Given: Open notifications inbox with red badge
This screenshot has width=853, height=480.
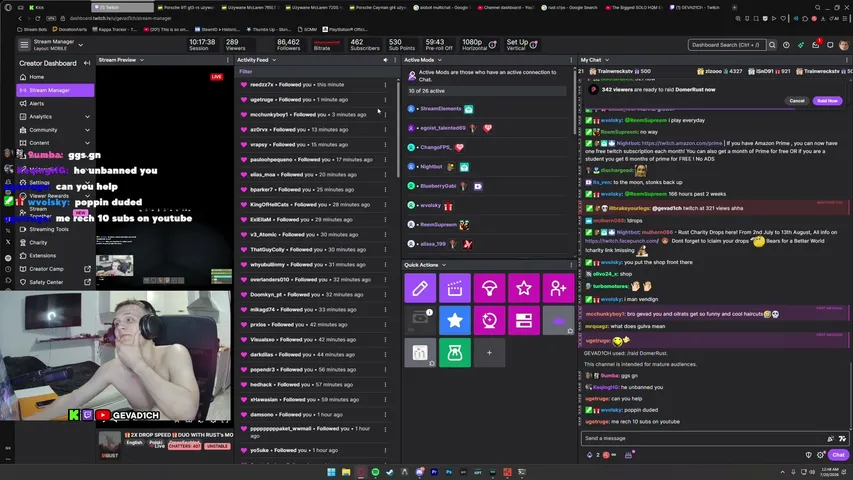Looking at the screenshot, I should click(x=815, y=45).
